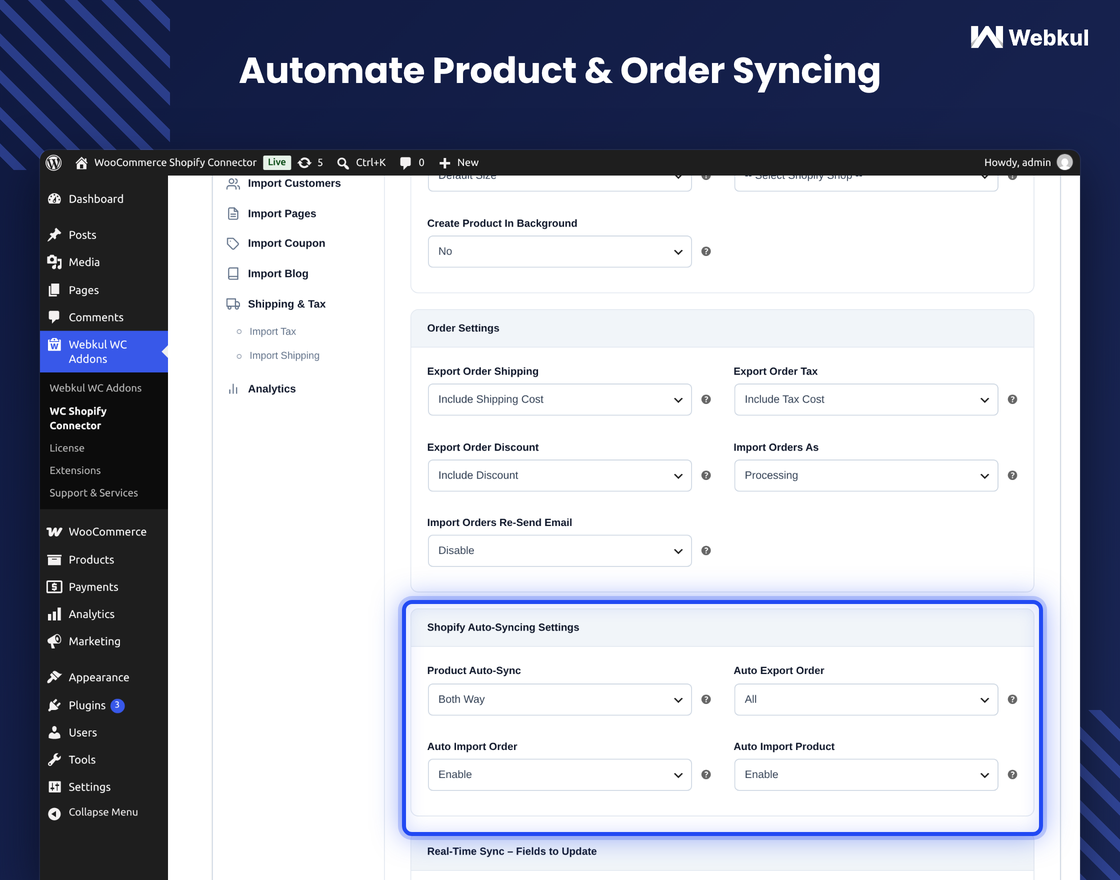Image resolution: width=1120 pixels, height=880 pixels.
Task: Click the updates refresh icon showing 5
Action: click(304, 163)
